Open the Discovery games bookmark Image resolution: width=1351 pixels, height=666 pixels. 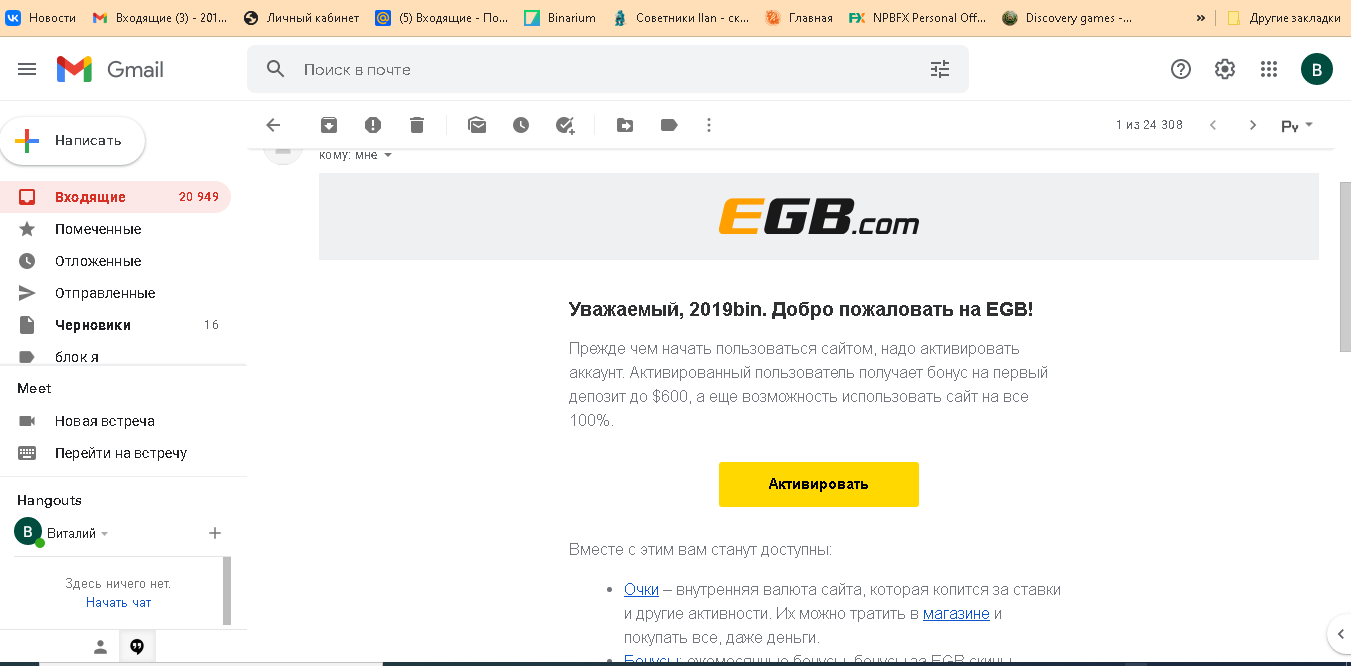coord(1069,18)
